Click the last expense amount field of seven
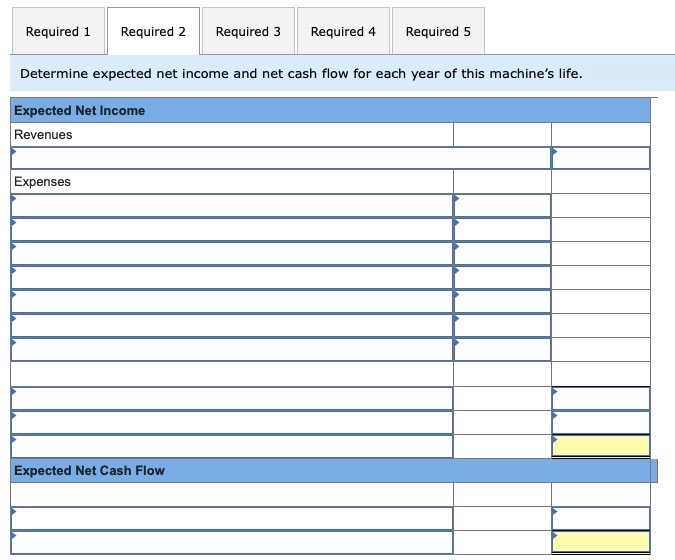675x560 pixels. tap(502, 350)
